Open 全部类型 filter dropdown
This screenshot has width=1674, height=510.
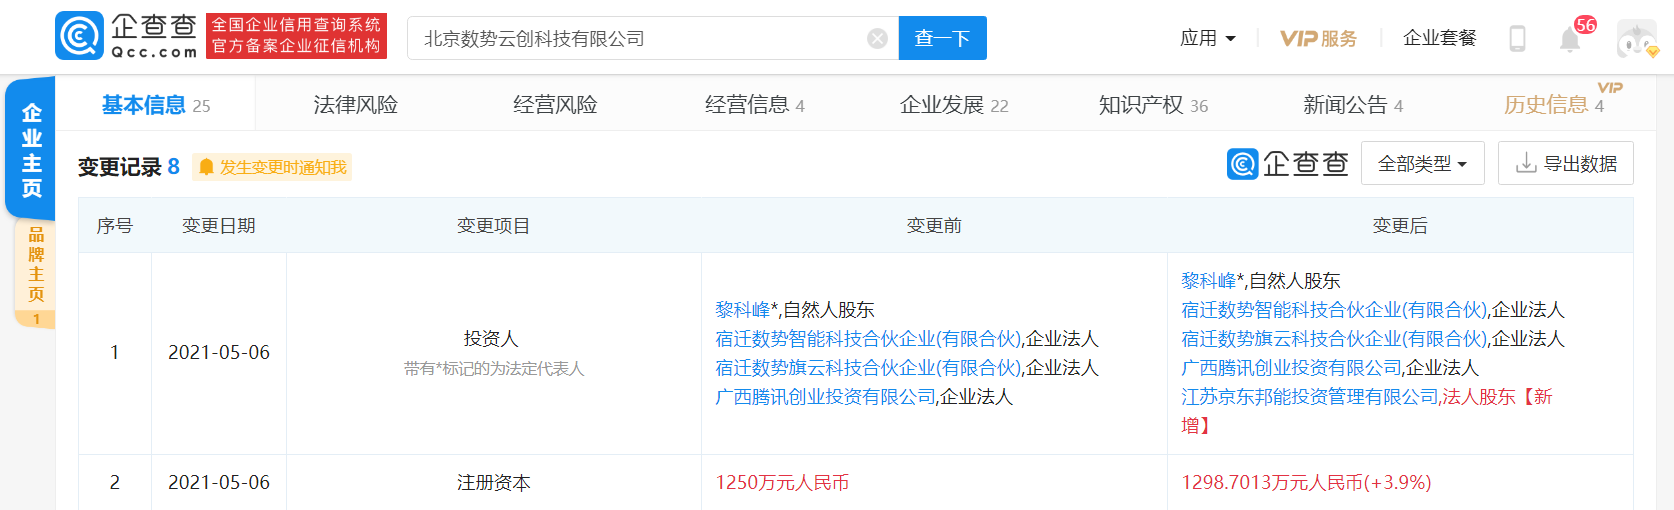pyautogui.click(x=1422, y=164)
